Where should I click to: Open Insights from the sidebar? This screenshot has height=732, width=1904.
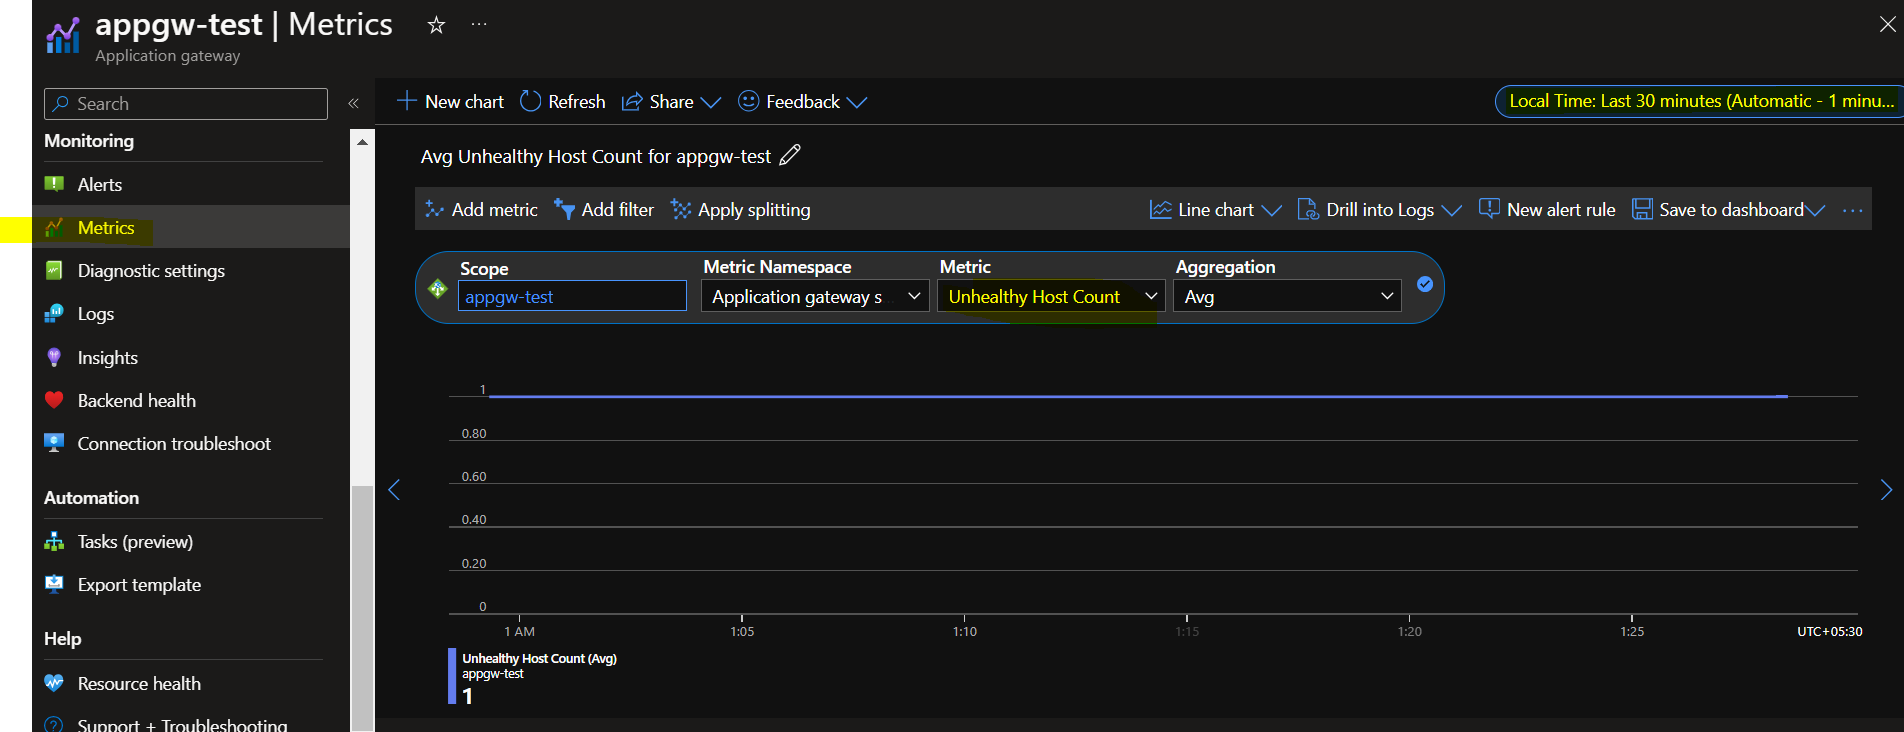click(x=107, y=357)
